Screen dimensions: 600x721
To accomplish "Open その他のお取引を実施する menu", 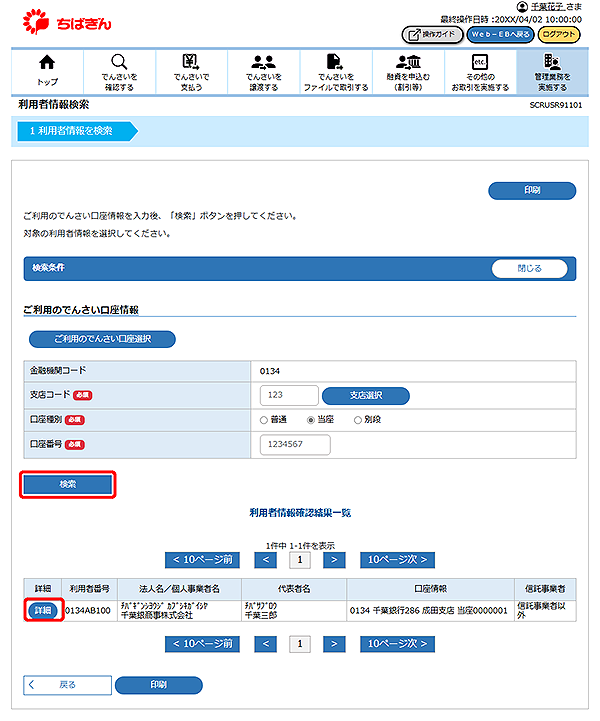I will point(480,71).
